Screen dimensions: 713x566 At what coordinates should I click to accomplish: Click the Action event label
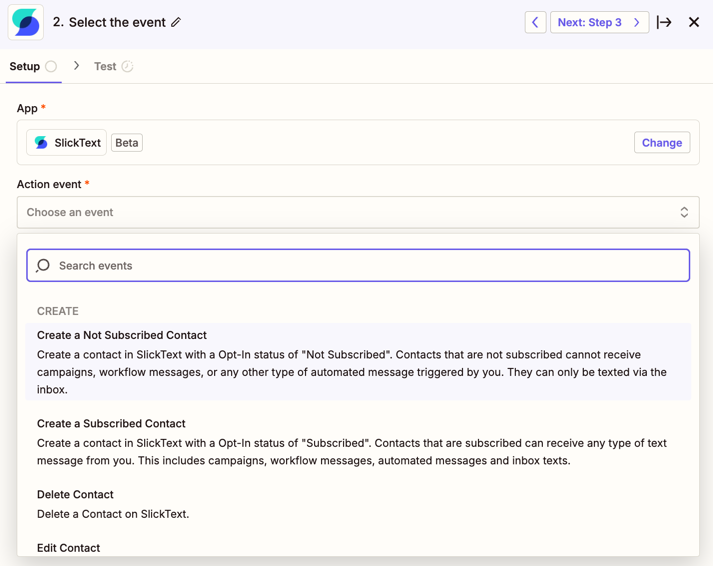(49, 184)
